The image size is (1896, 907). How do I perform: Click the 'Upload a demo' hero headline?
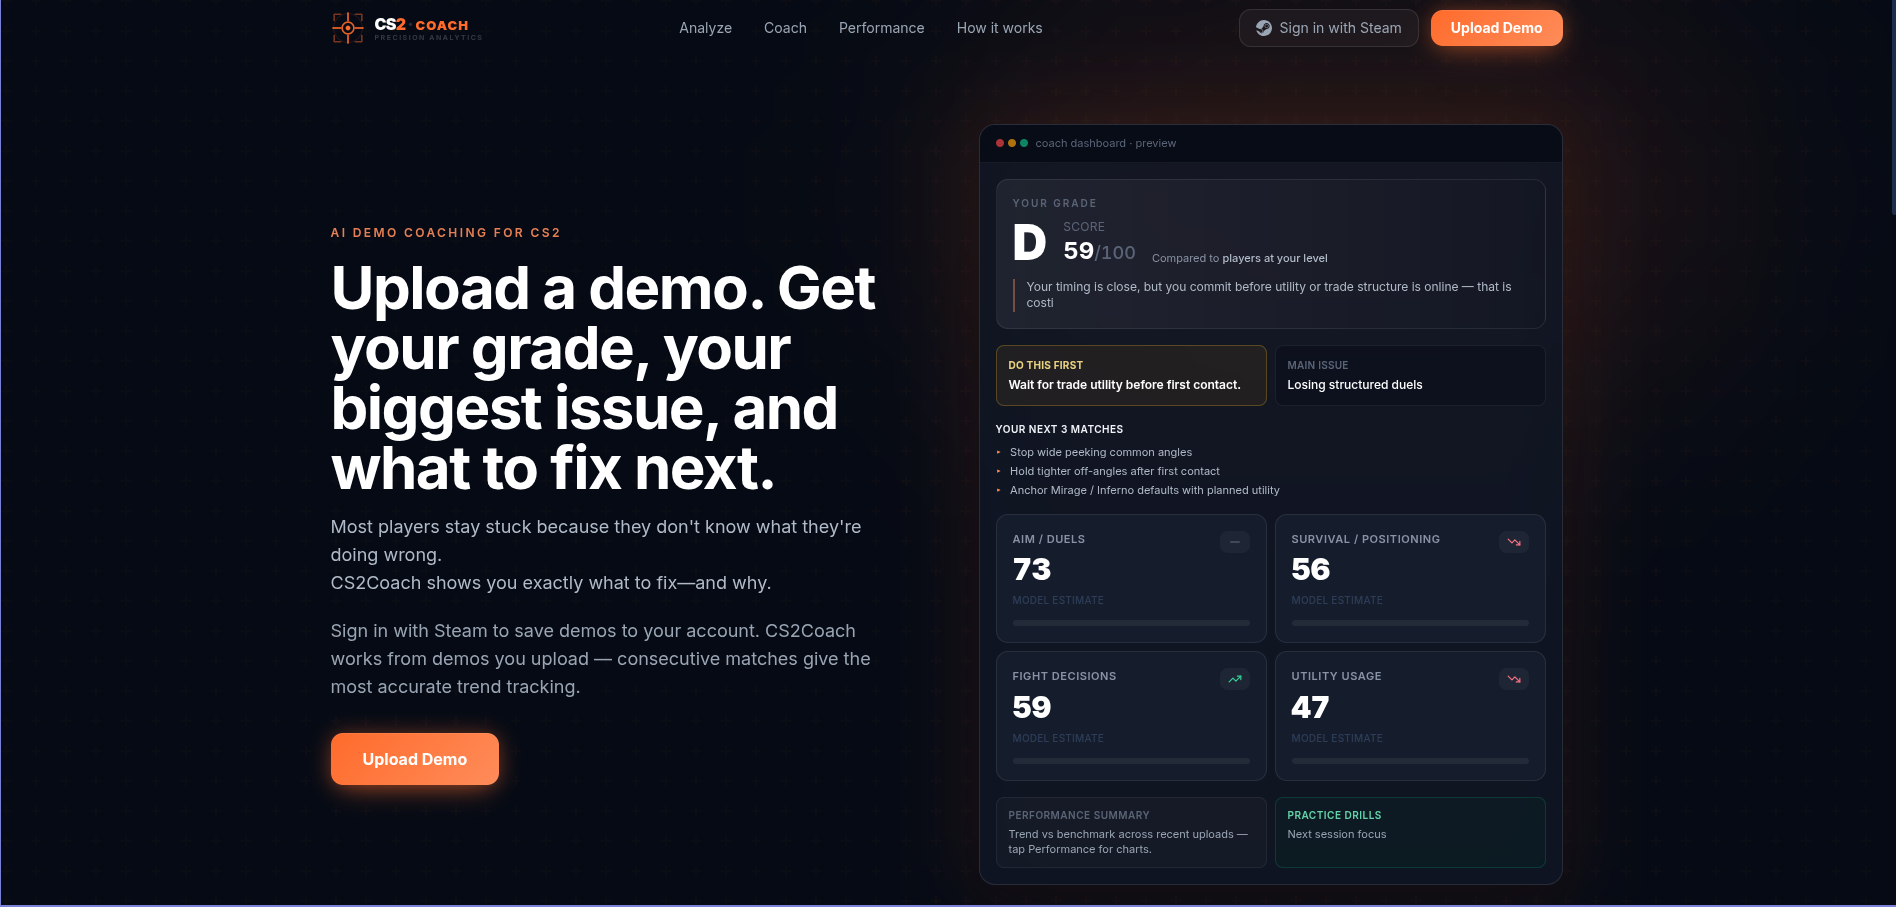click(603, 378)
